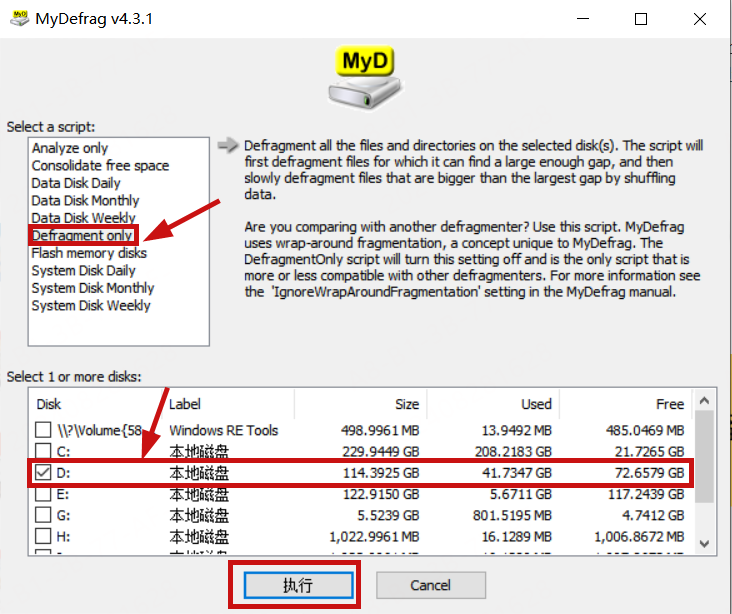This screenshot has width=732, height=614.
Task: Select the Flash memory disks script
Action: tap(89, 253)
